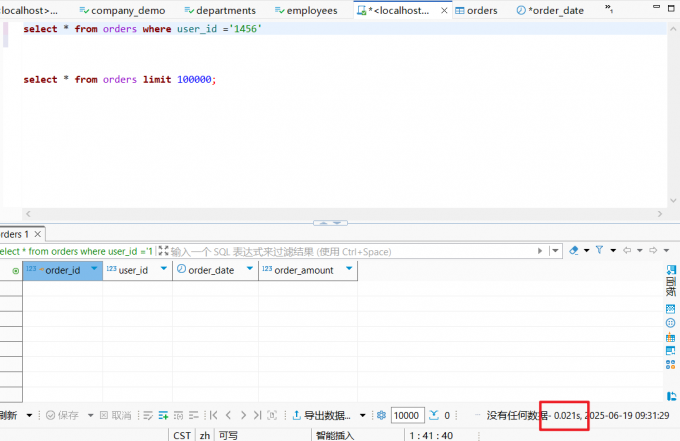This screenshot has height=441, width=680.
Task: Switch to the company_demo editor tab
Action: point(122,10)
